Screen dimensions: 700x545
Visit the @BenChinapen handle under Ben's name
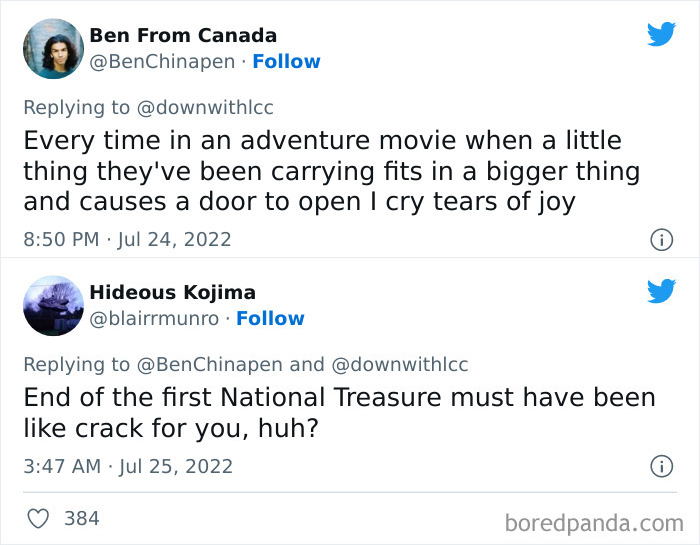coord(162,61)
